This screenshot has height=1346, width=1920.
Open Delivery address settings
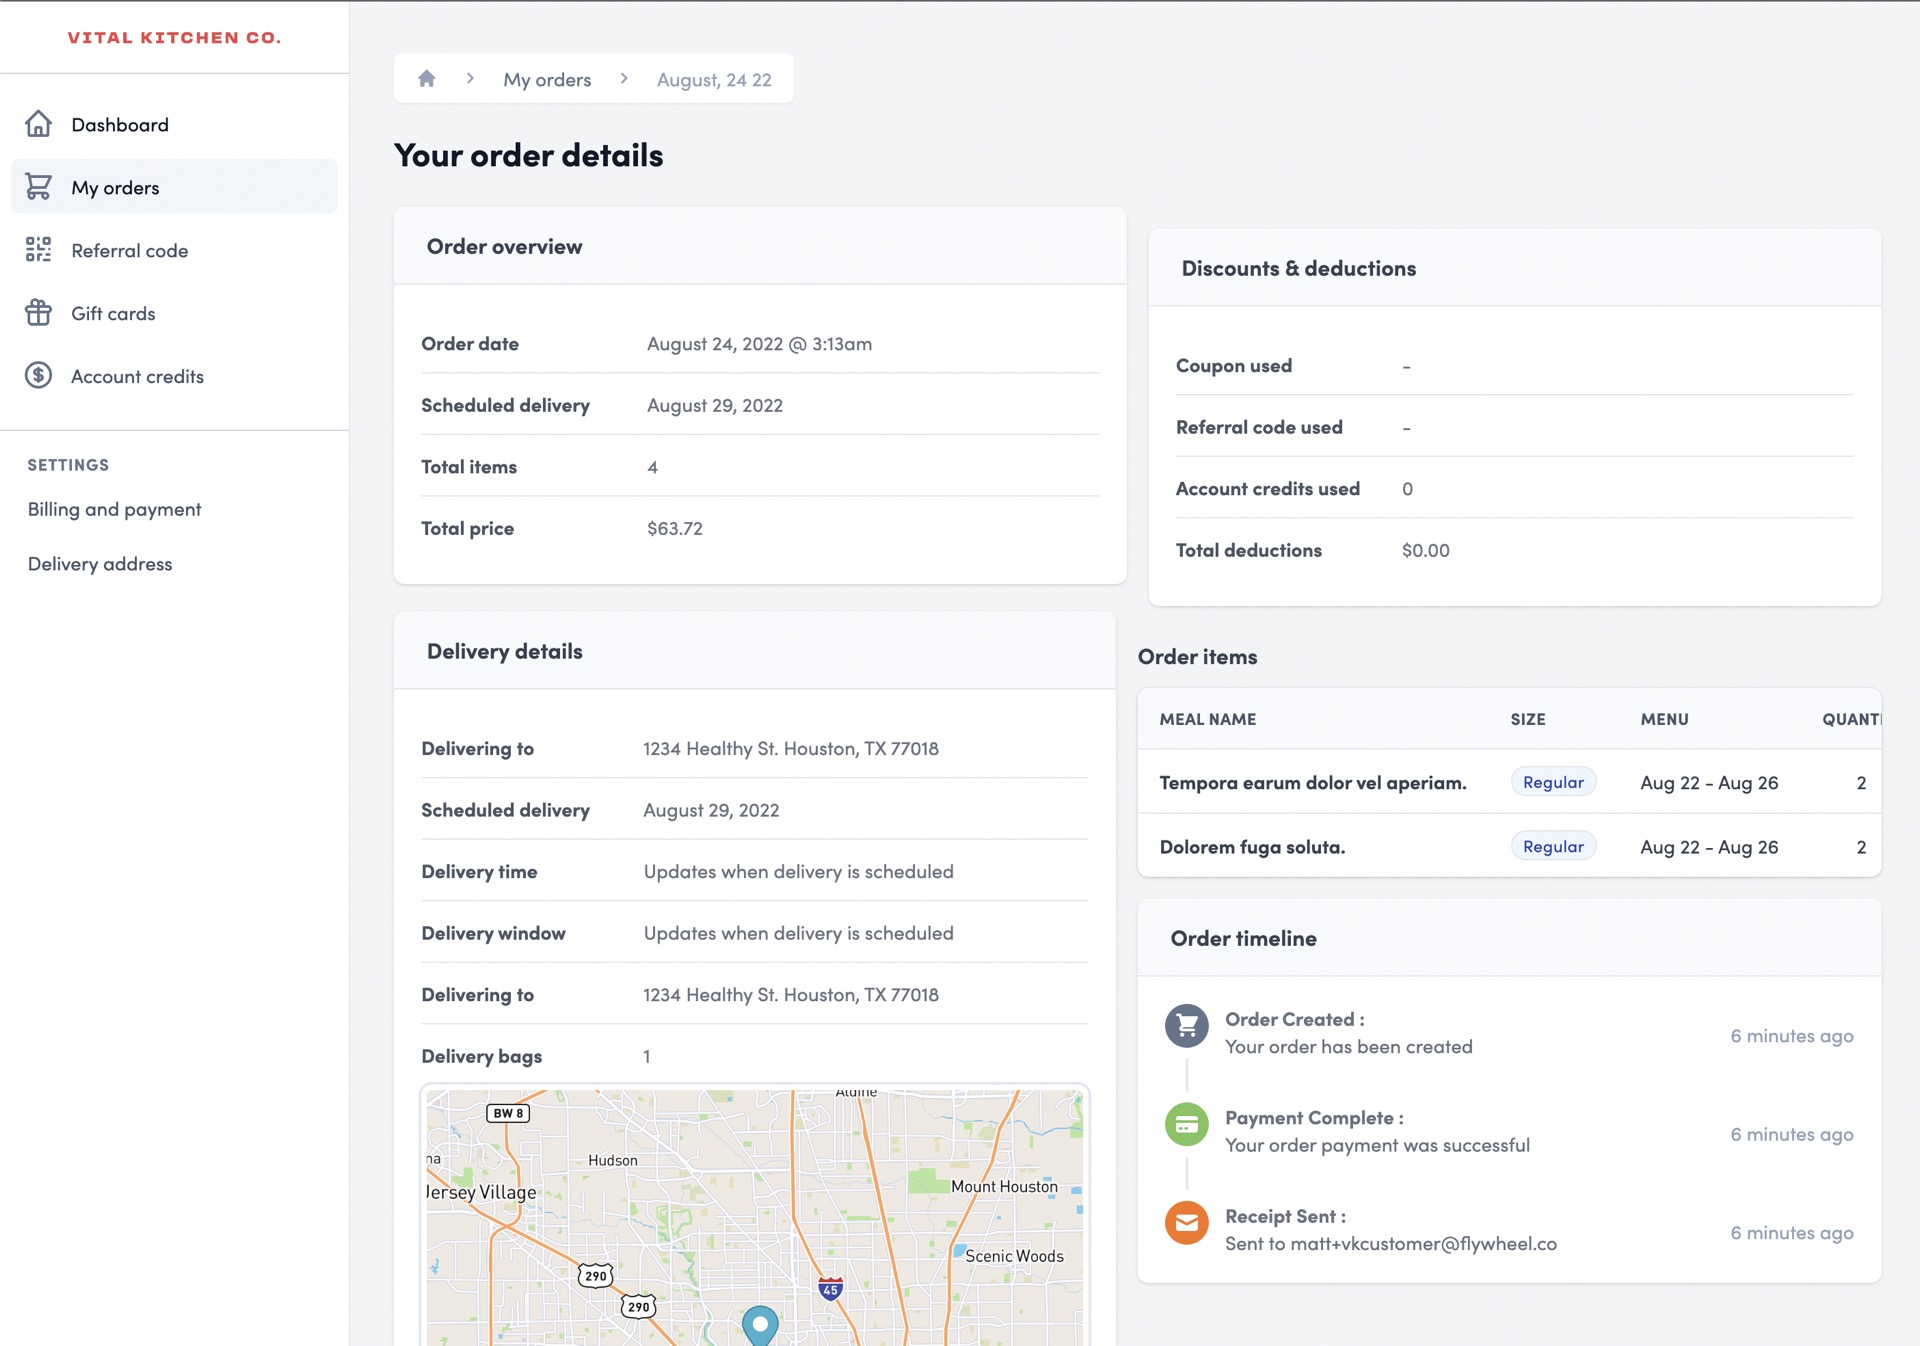pyautogui.click(x=99, y=563)
